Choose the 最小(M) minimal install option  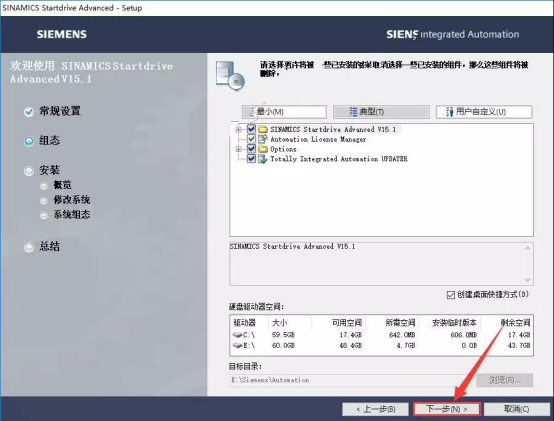coord(284,112)
